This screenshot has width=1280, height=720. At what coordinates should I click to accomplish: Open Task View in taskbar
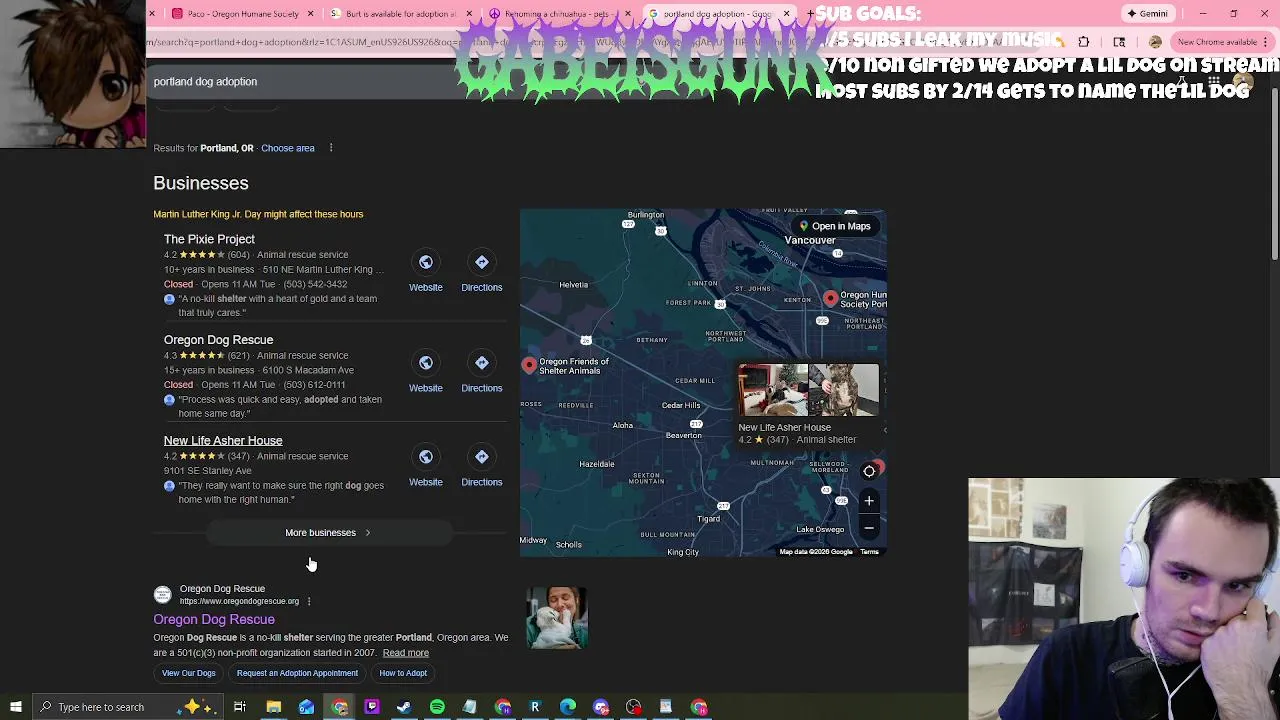click(x=240, y=707)
